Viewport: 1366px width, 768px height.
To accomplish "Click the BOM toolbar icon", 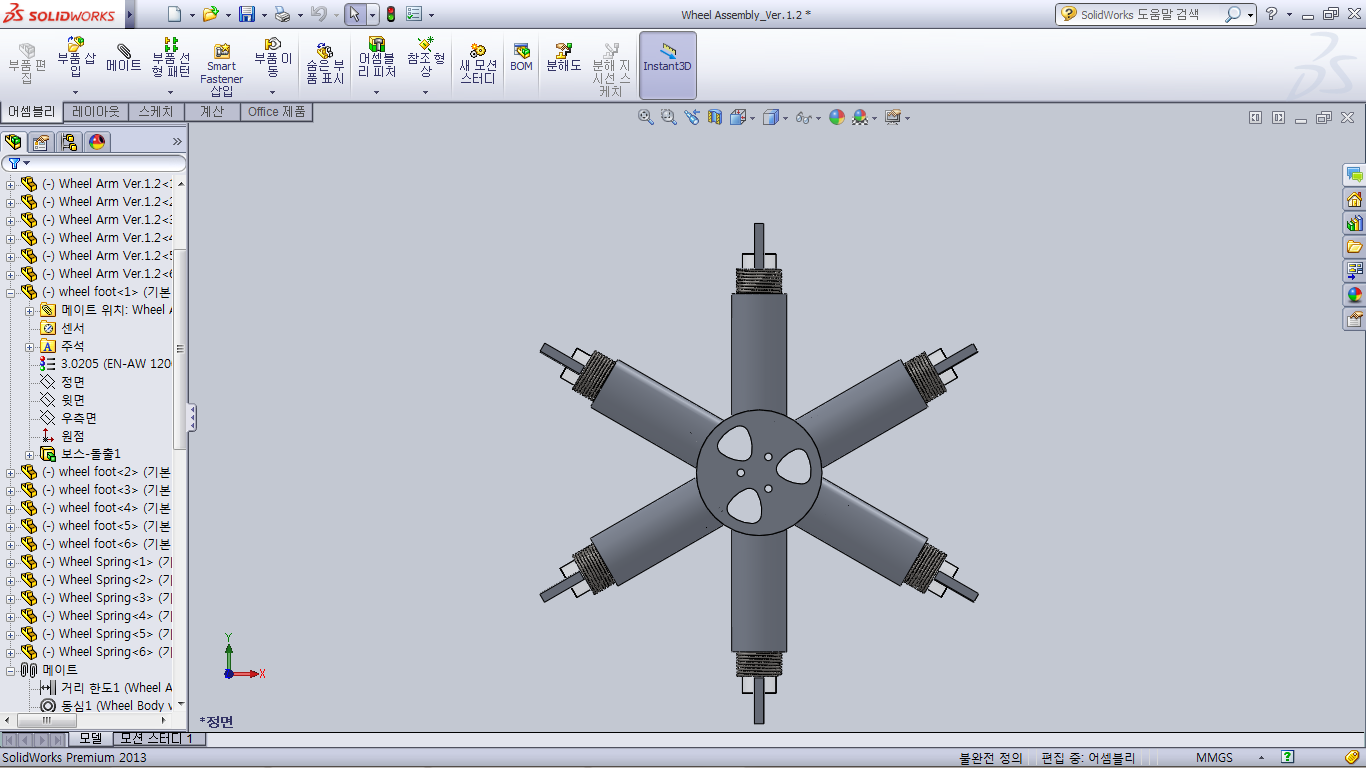I will tap(521, 58).
